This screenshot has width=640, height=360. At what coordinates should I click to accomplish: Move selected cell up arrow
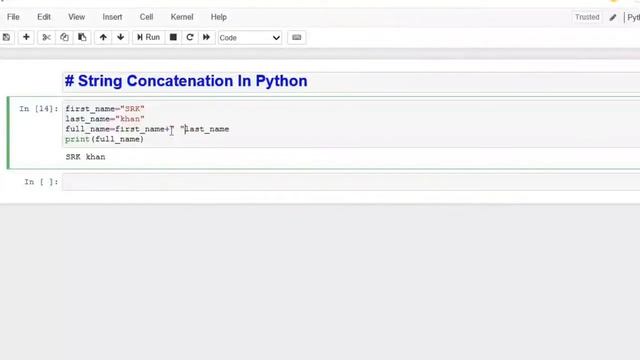click(103, 38)
